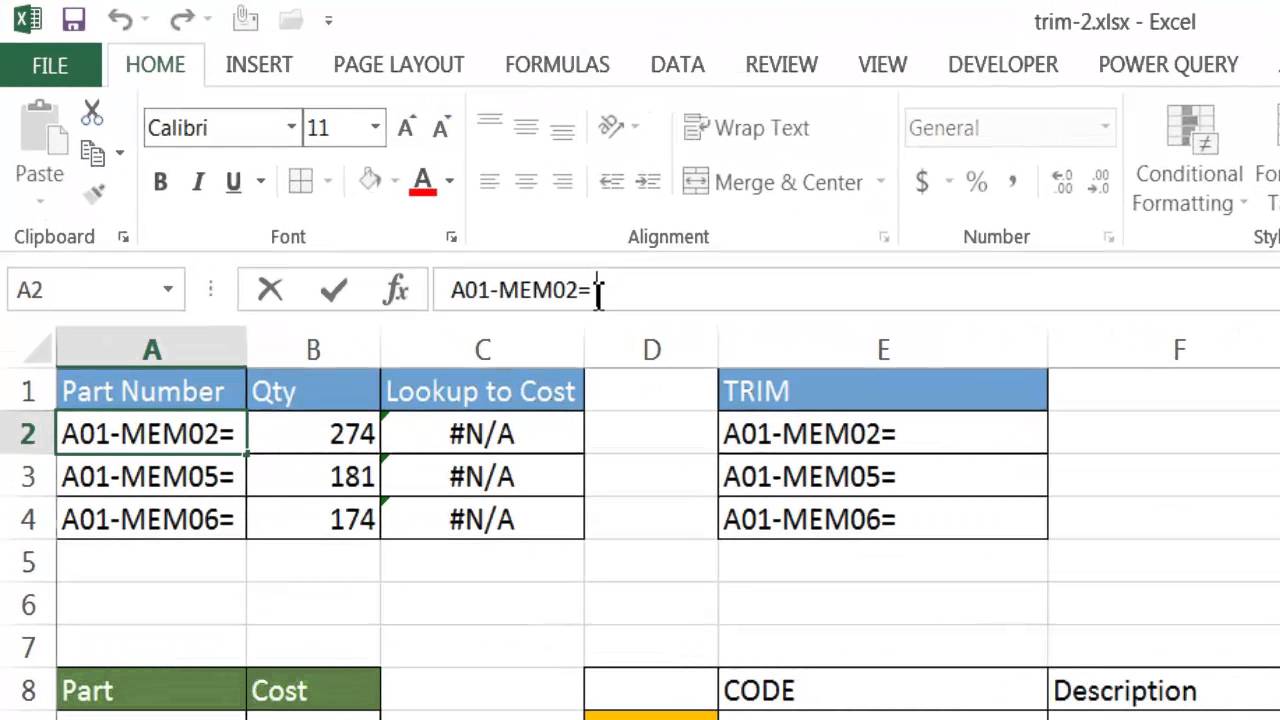Click the Format Painter brush
Screen dimensions: 1280x720
point(93,194)
